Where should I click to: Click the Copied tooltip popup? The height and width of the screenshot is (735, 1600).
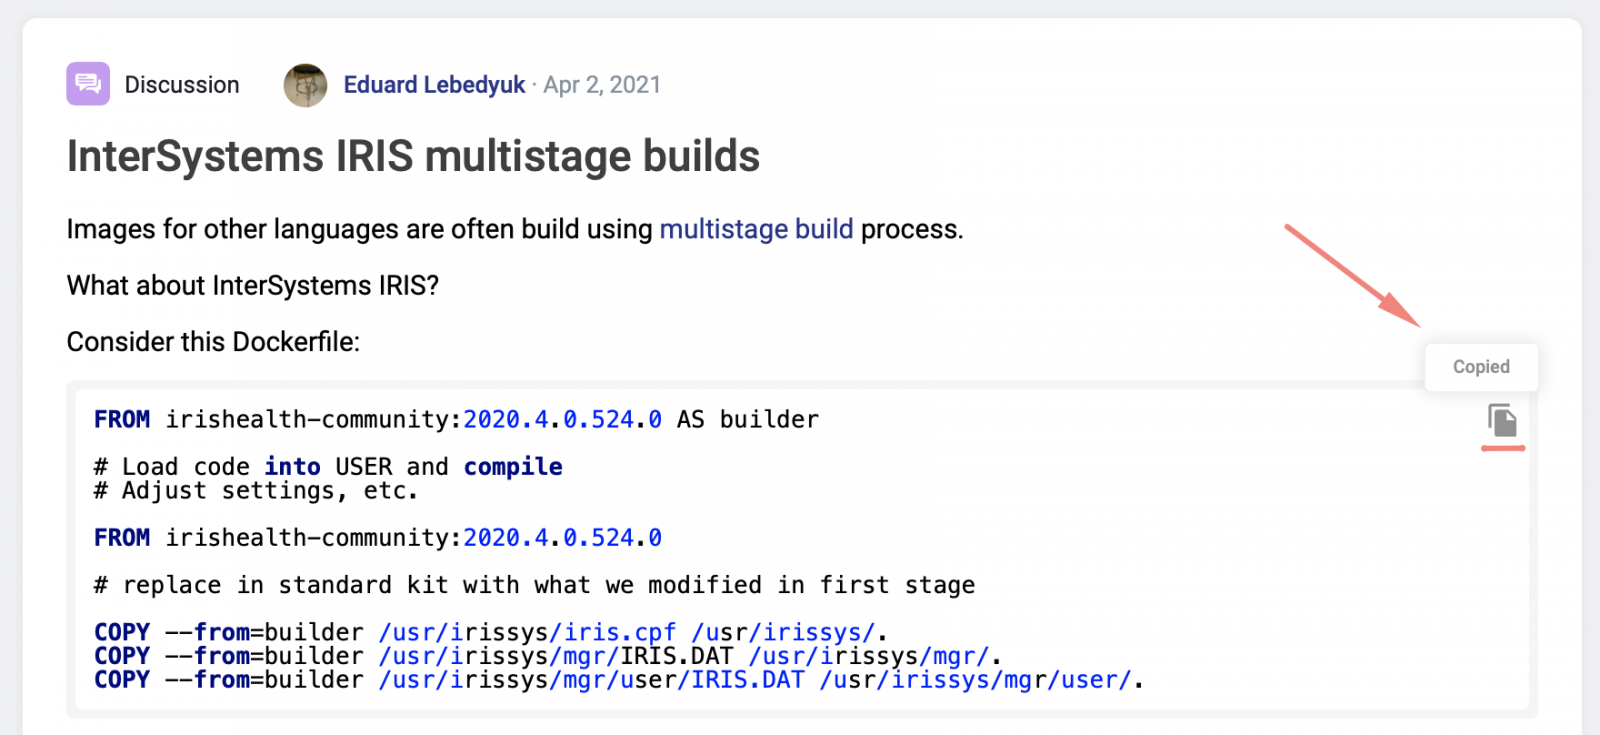pos(1481,367)
